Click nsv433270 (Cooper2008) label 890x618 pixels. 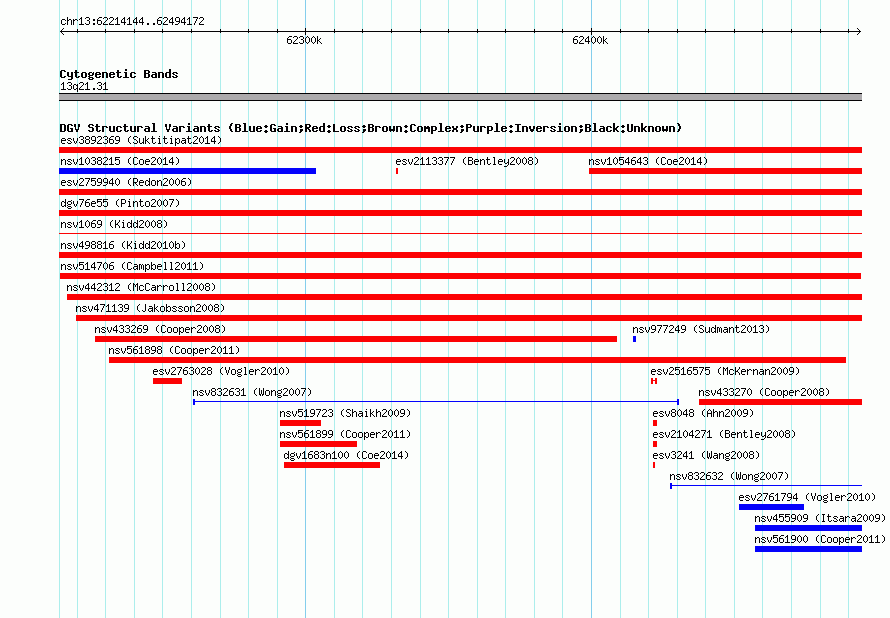click(x=764, y=392)
